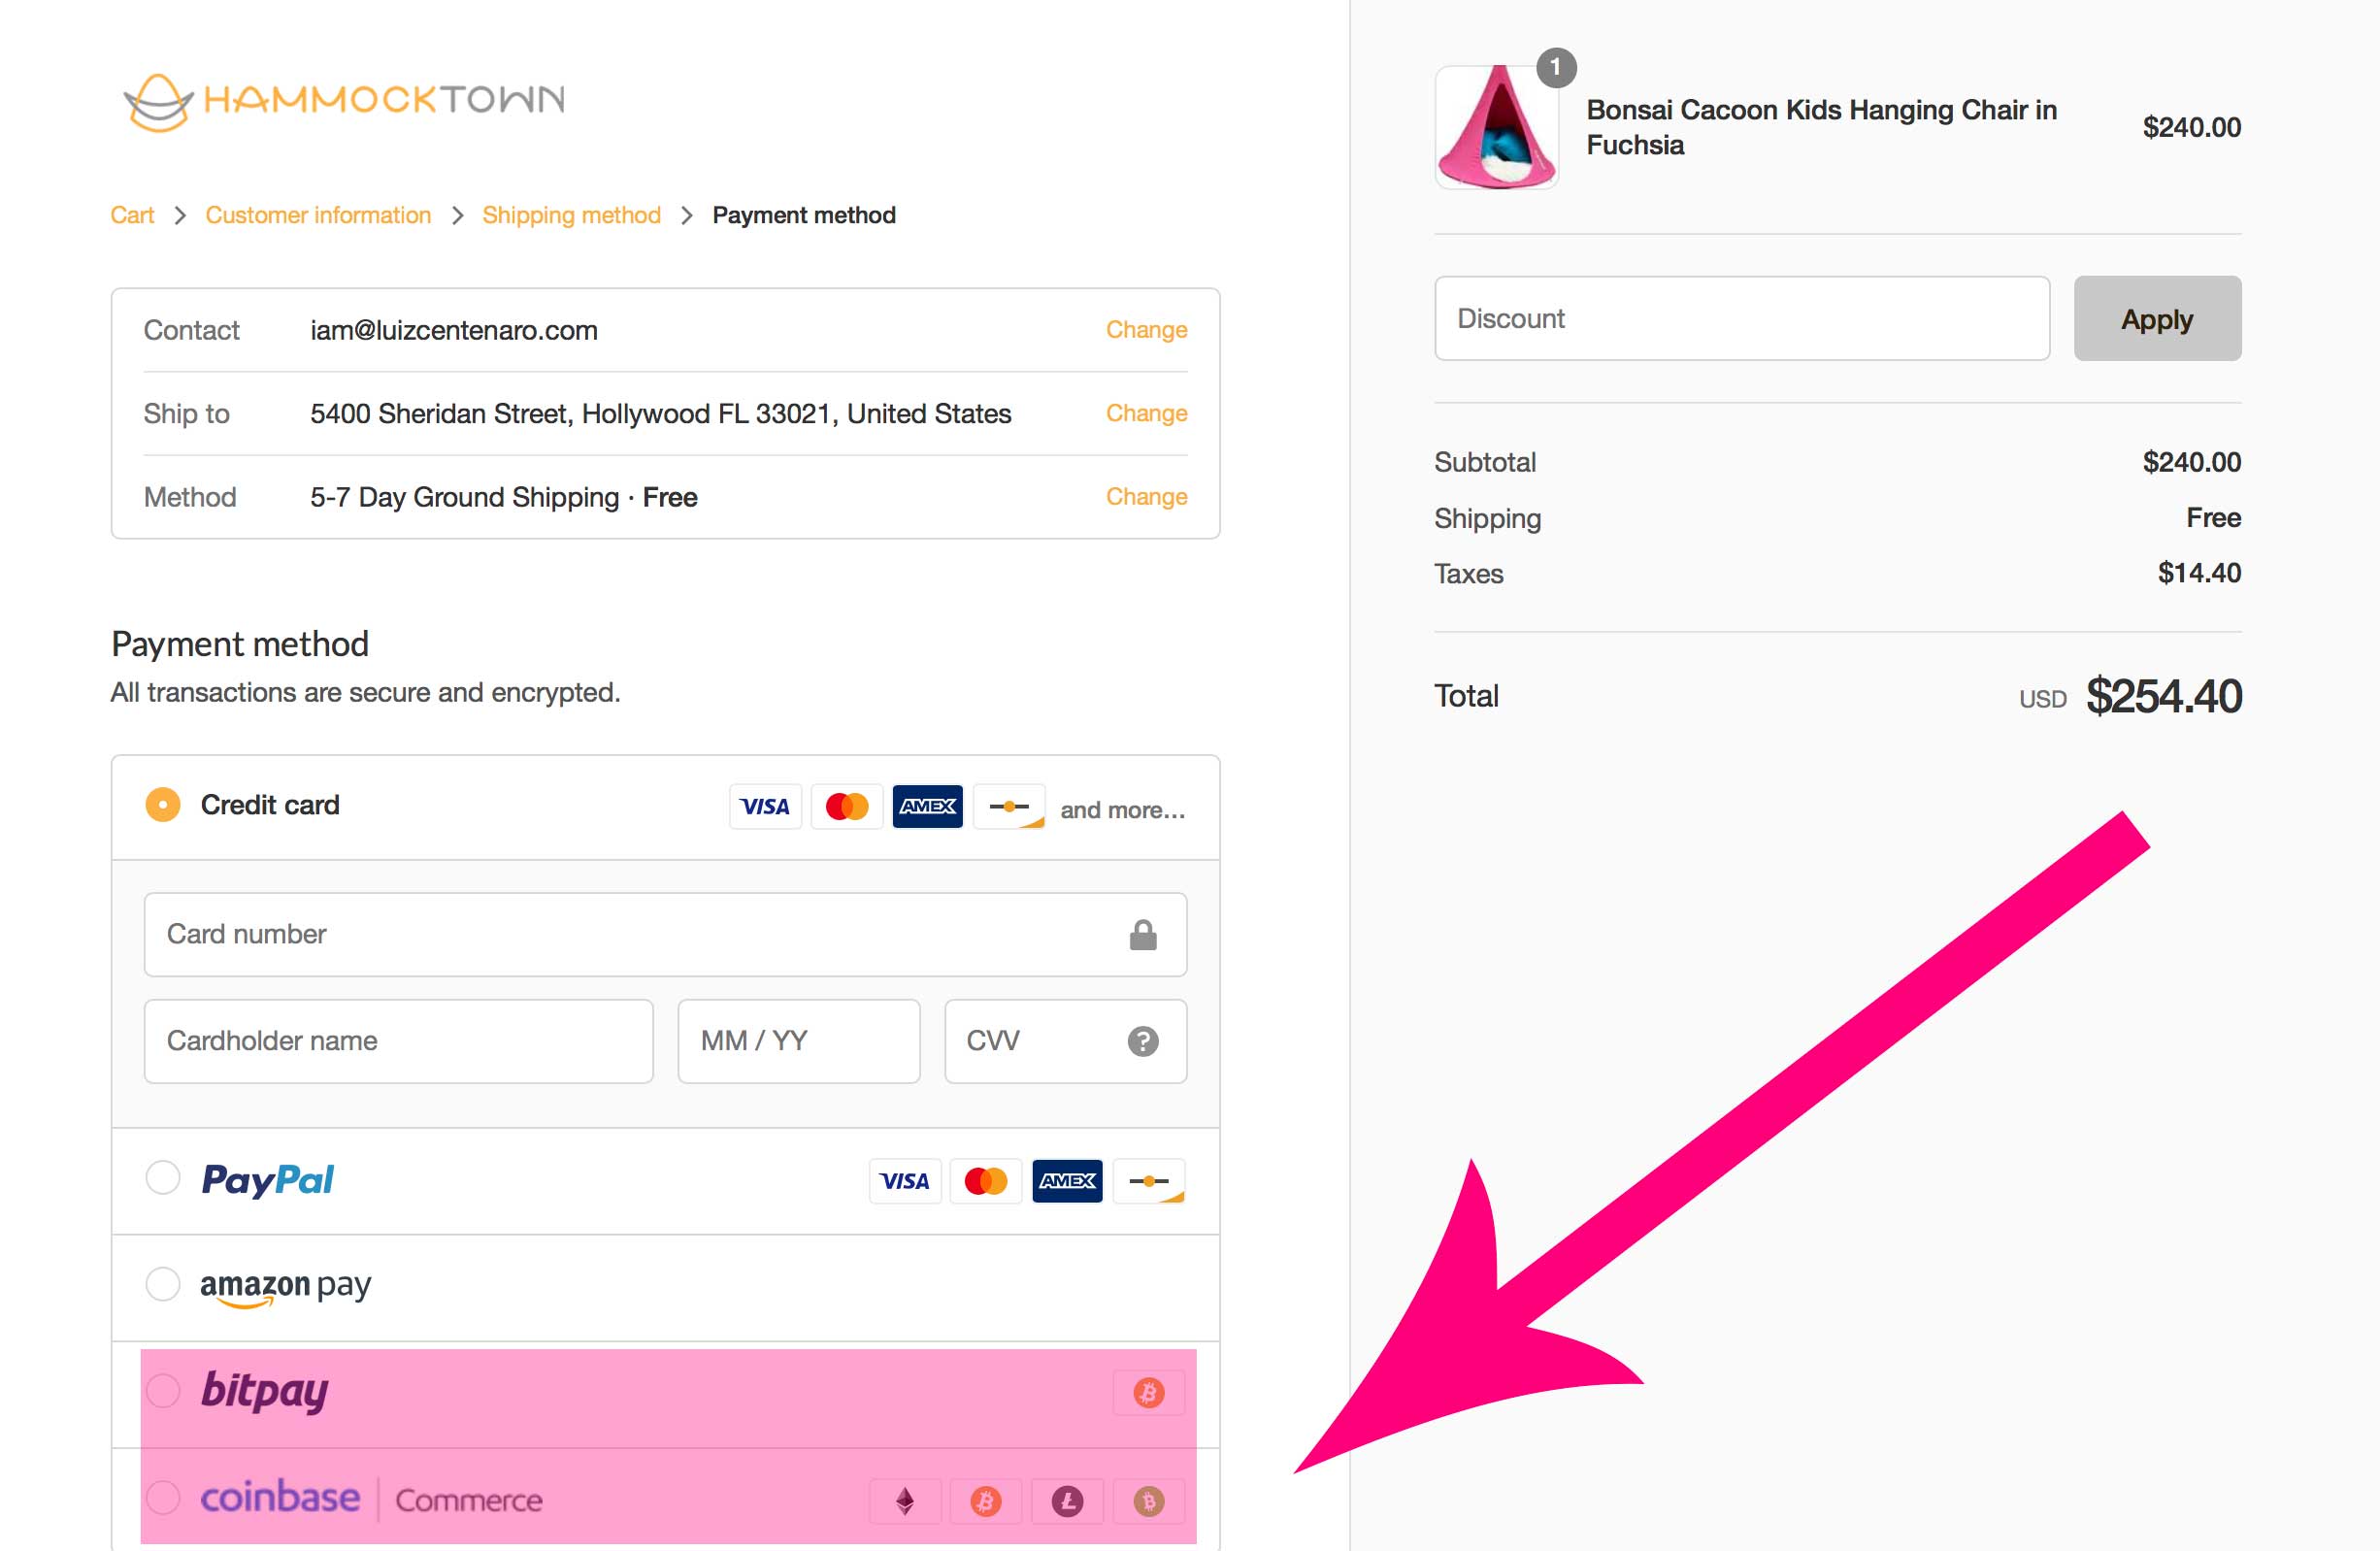Click the Discount code input field
The width and height of the screenshot is (2380, 1551).
pyautogui.click(x=1740, y=317)
